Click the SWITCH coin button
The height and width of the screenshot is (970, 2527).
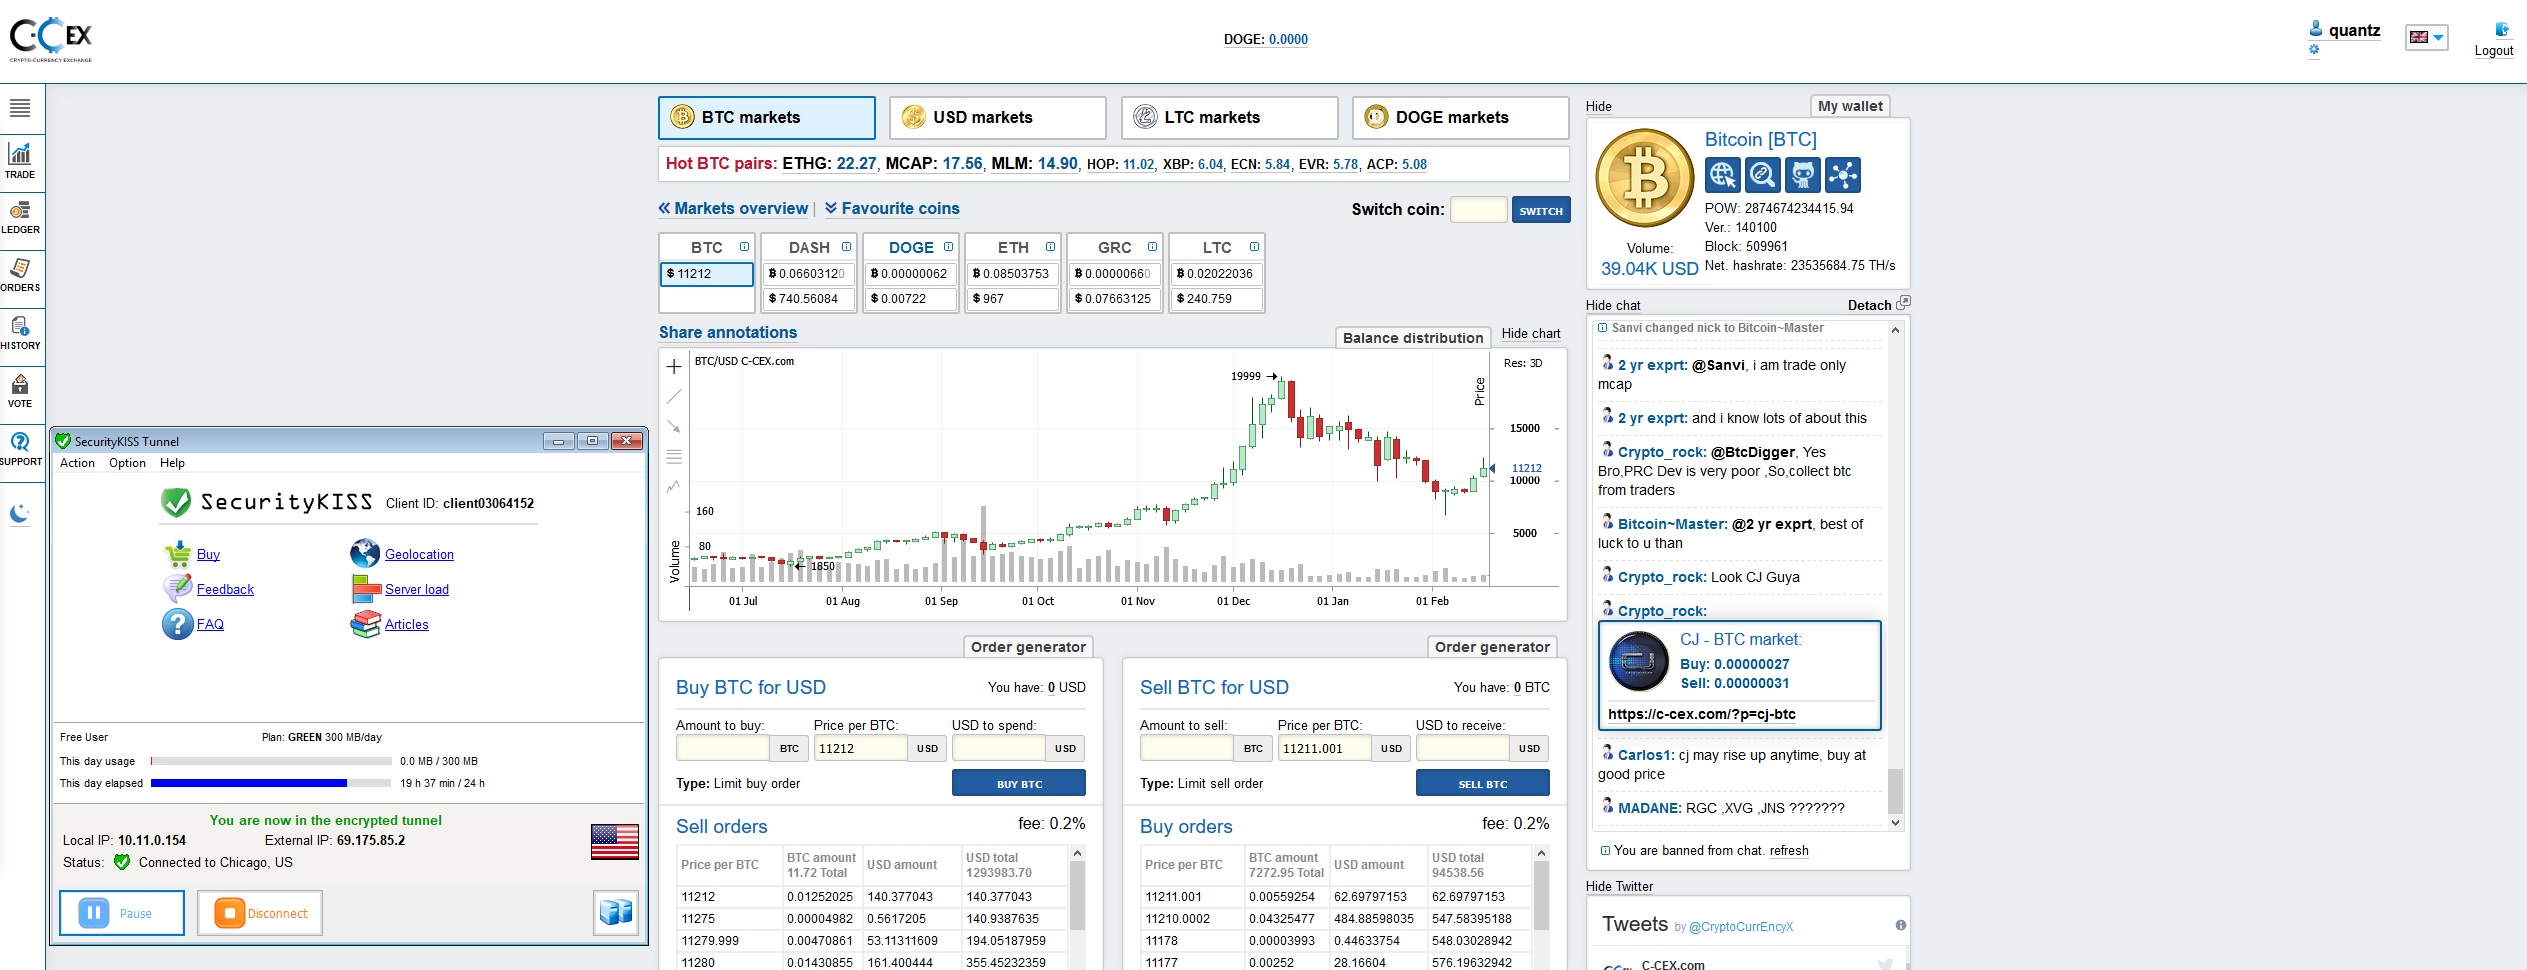pyautogui.click(x=1541, y=210)
